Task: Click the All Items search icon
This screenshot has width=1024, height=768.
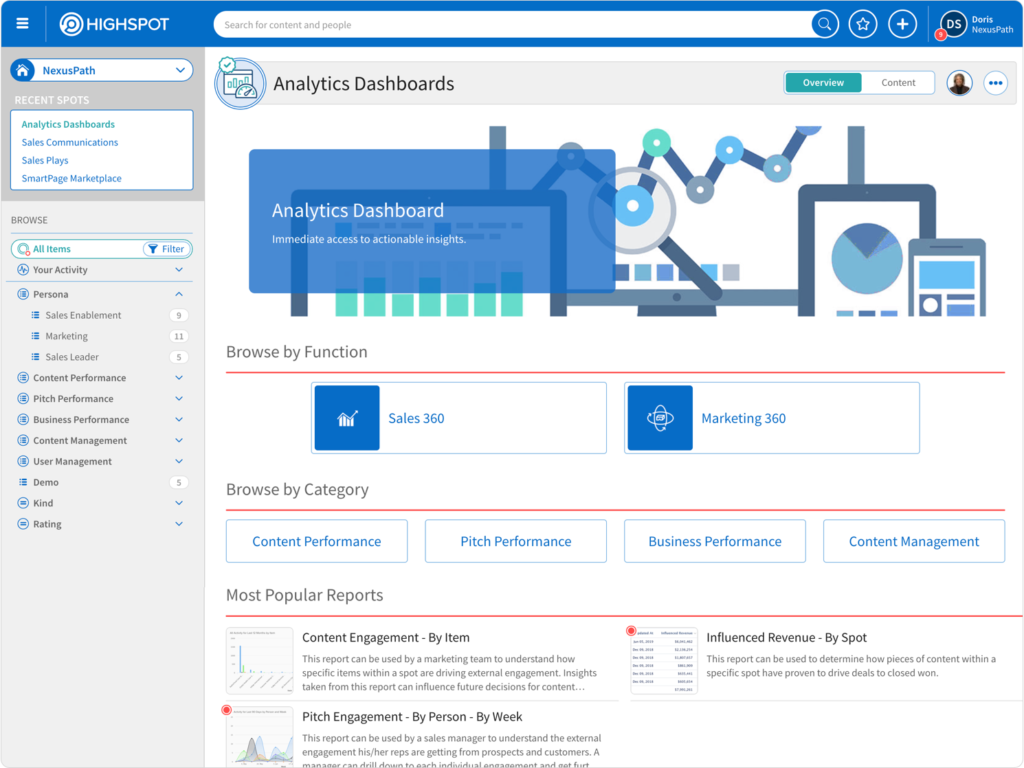Action: [x=24, y=249]
